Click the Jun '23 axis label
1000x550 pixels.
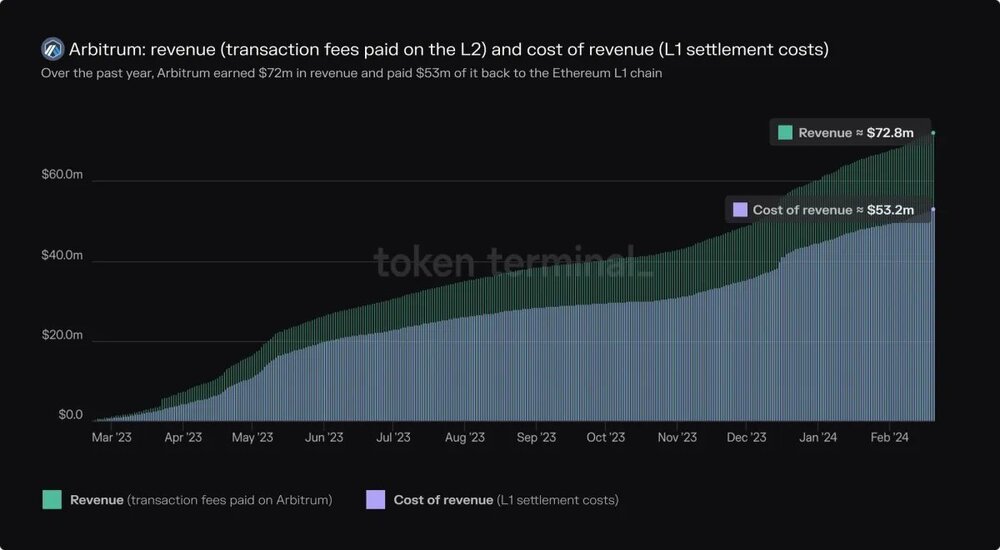point(324,438)
